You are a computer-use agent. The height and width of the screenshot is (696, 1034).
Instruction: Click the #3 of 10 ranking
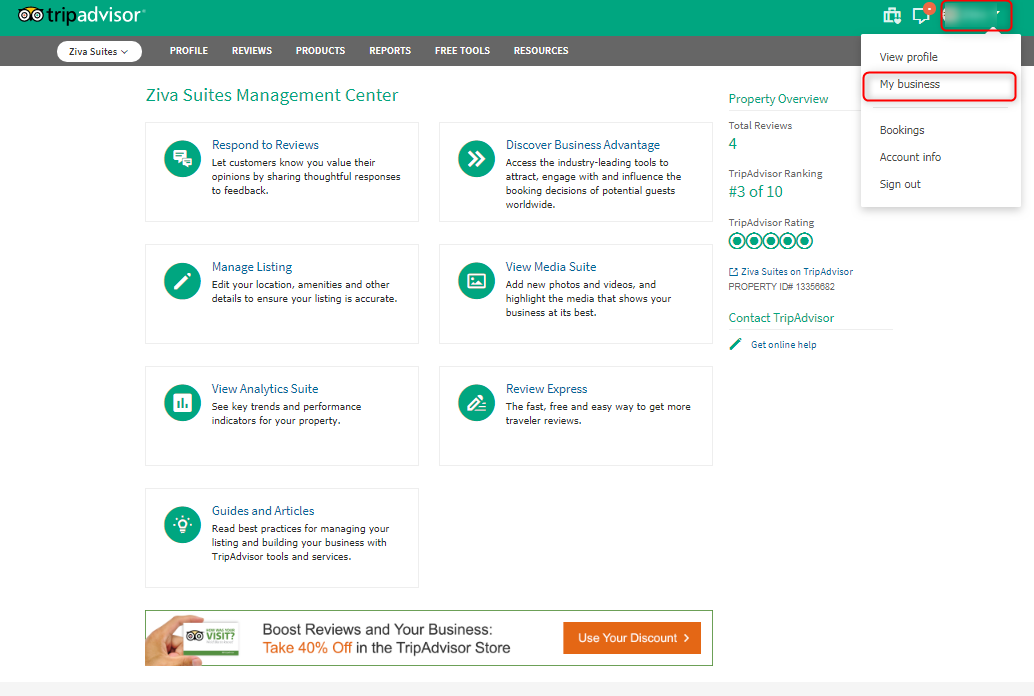tap(755, 192)
